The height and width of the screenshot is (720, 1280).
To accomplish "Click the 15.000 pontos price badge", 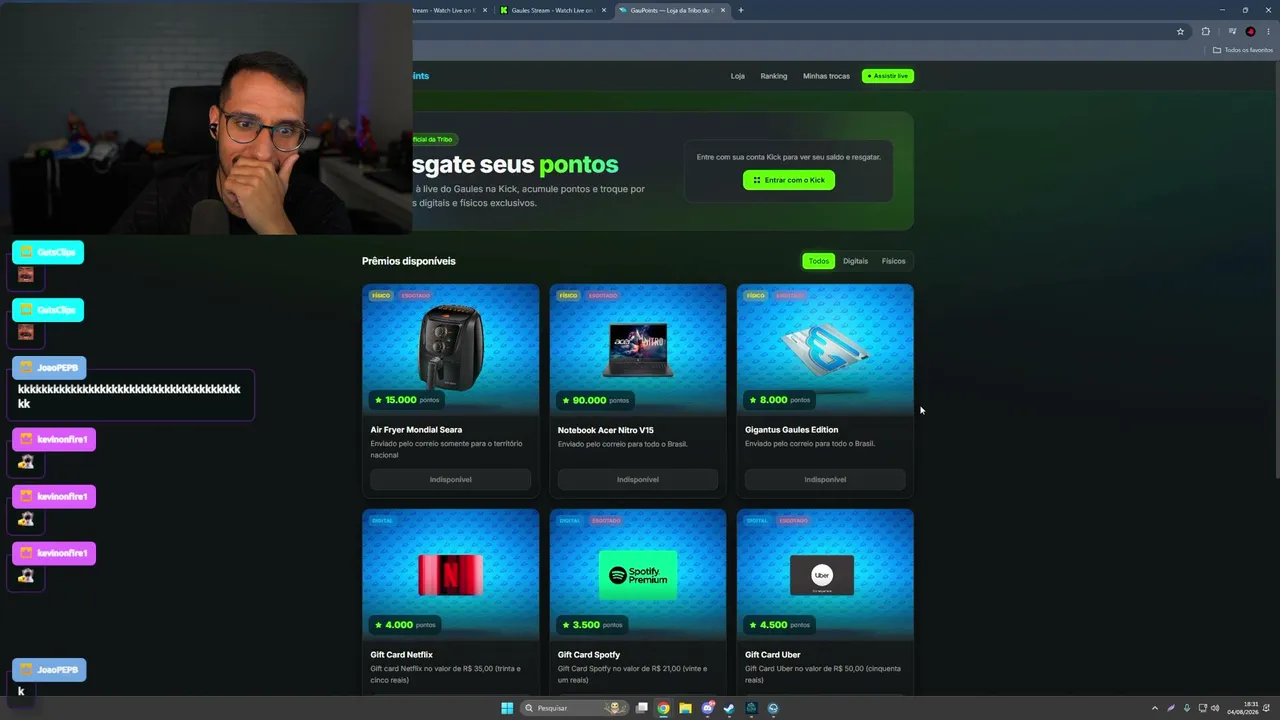I will click(407, 400).
